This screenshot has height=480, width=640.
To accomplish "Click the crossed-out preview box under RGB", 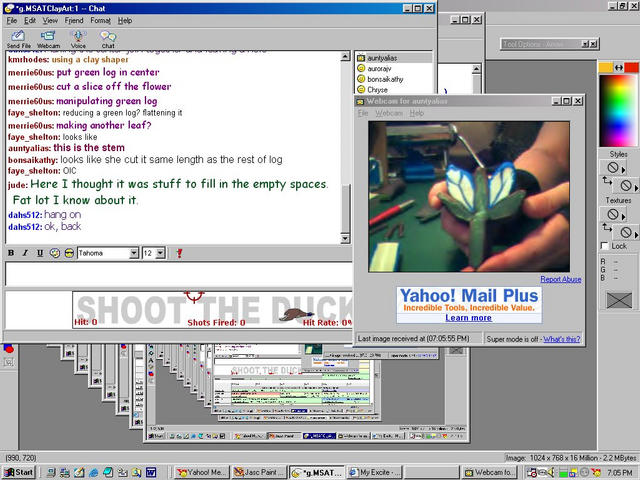I will pyautogui.click(x=619, y=300).
